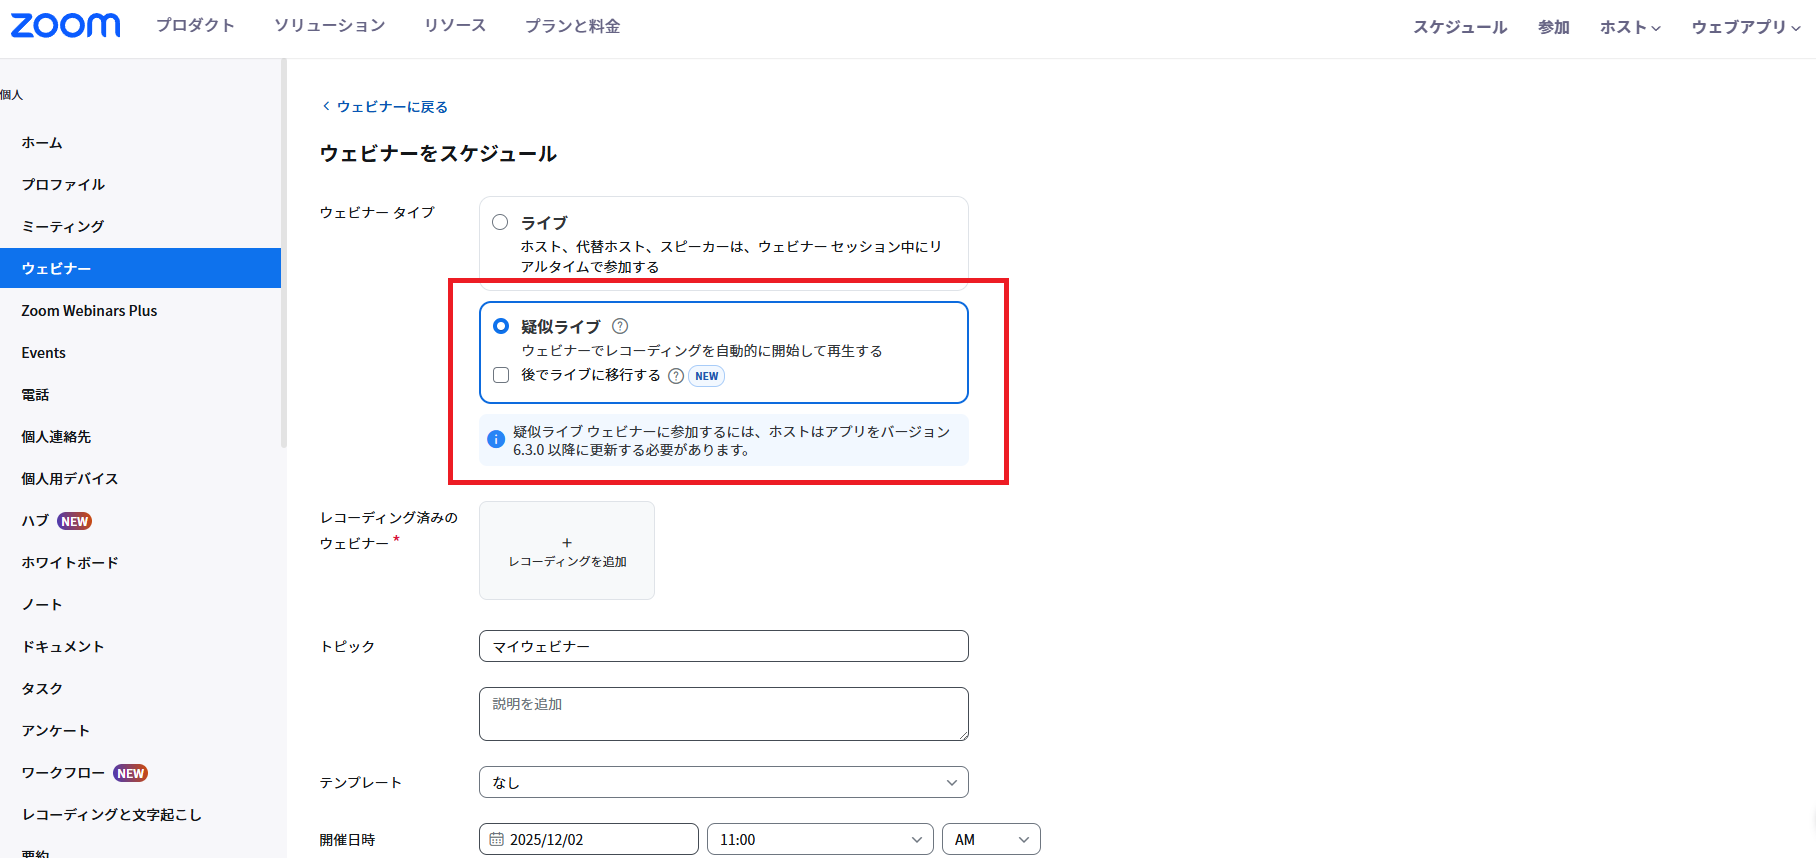
Task: Open プランと料金 in top navigation
Action: [x=572, y=26]
